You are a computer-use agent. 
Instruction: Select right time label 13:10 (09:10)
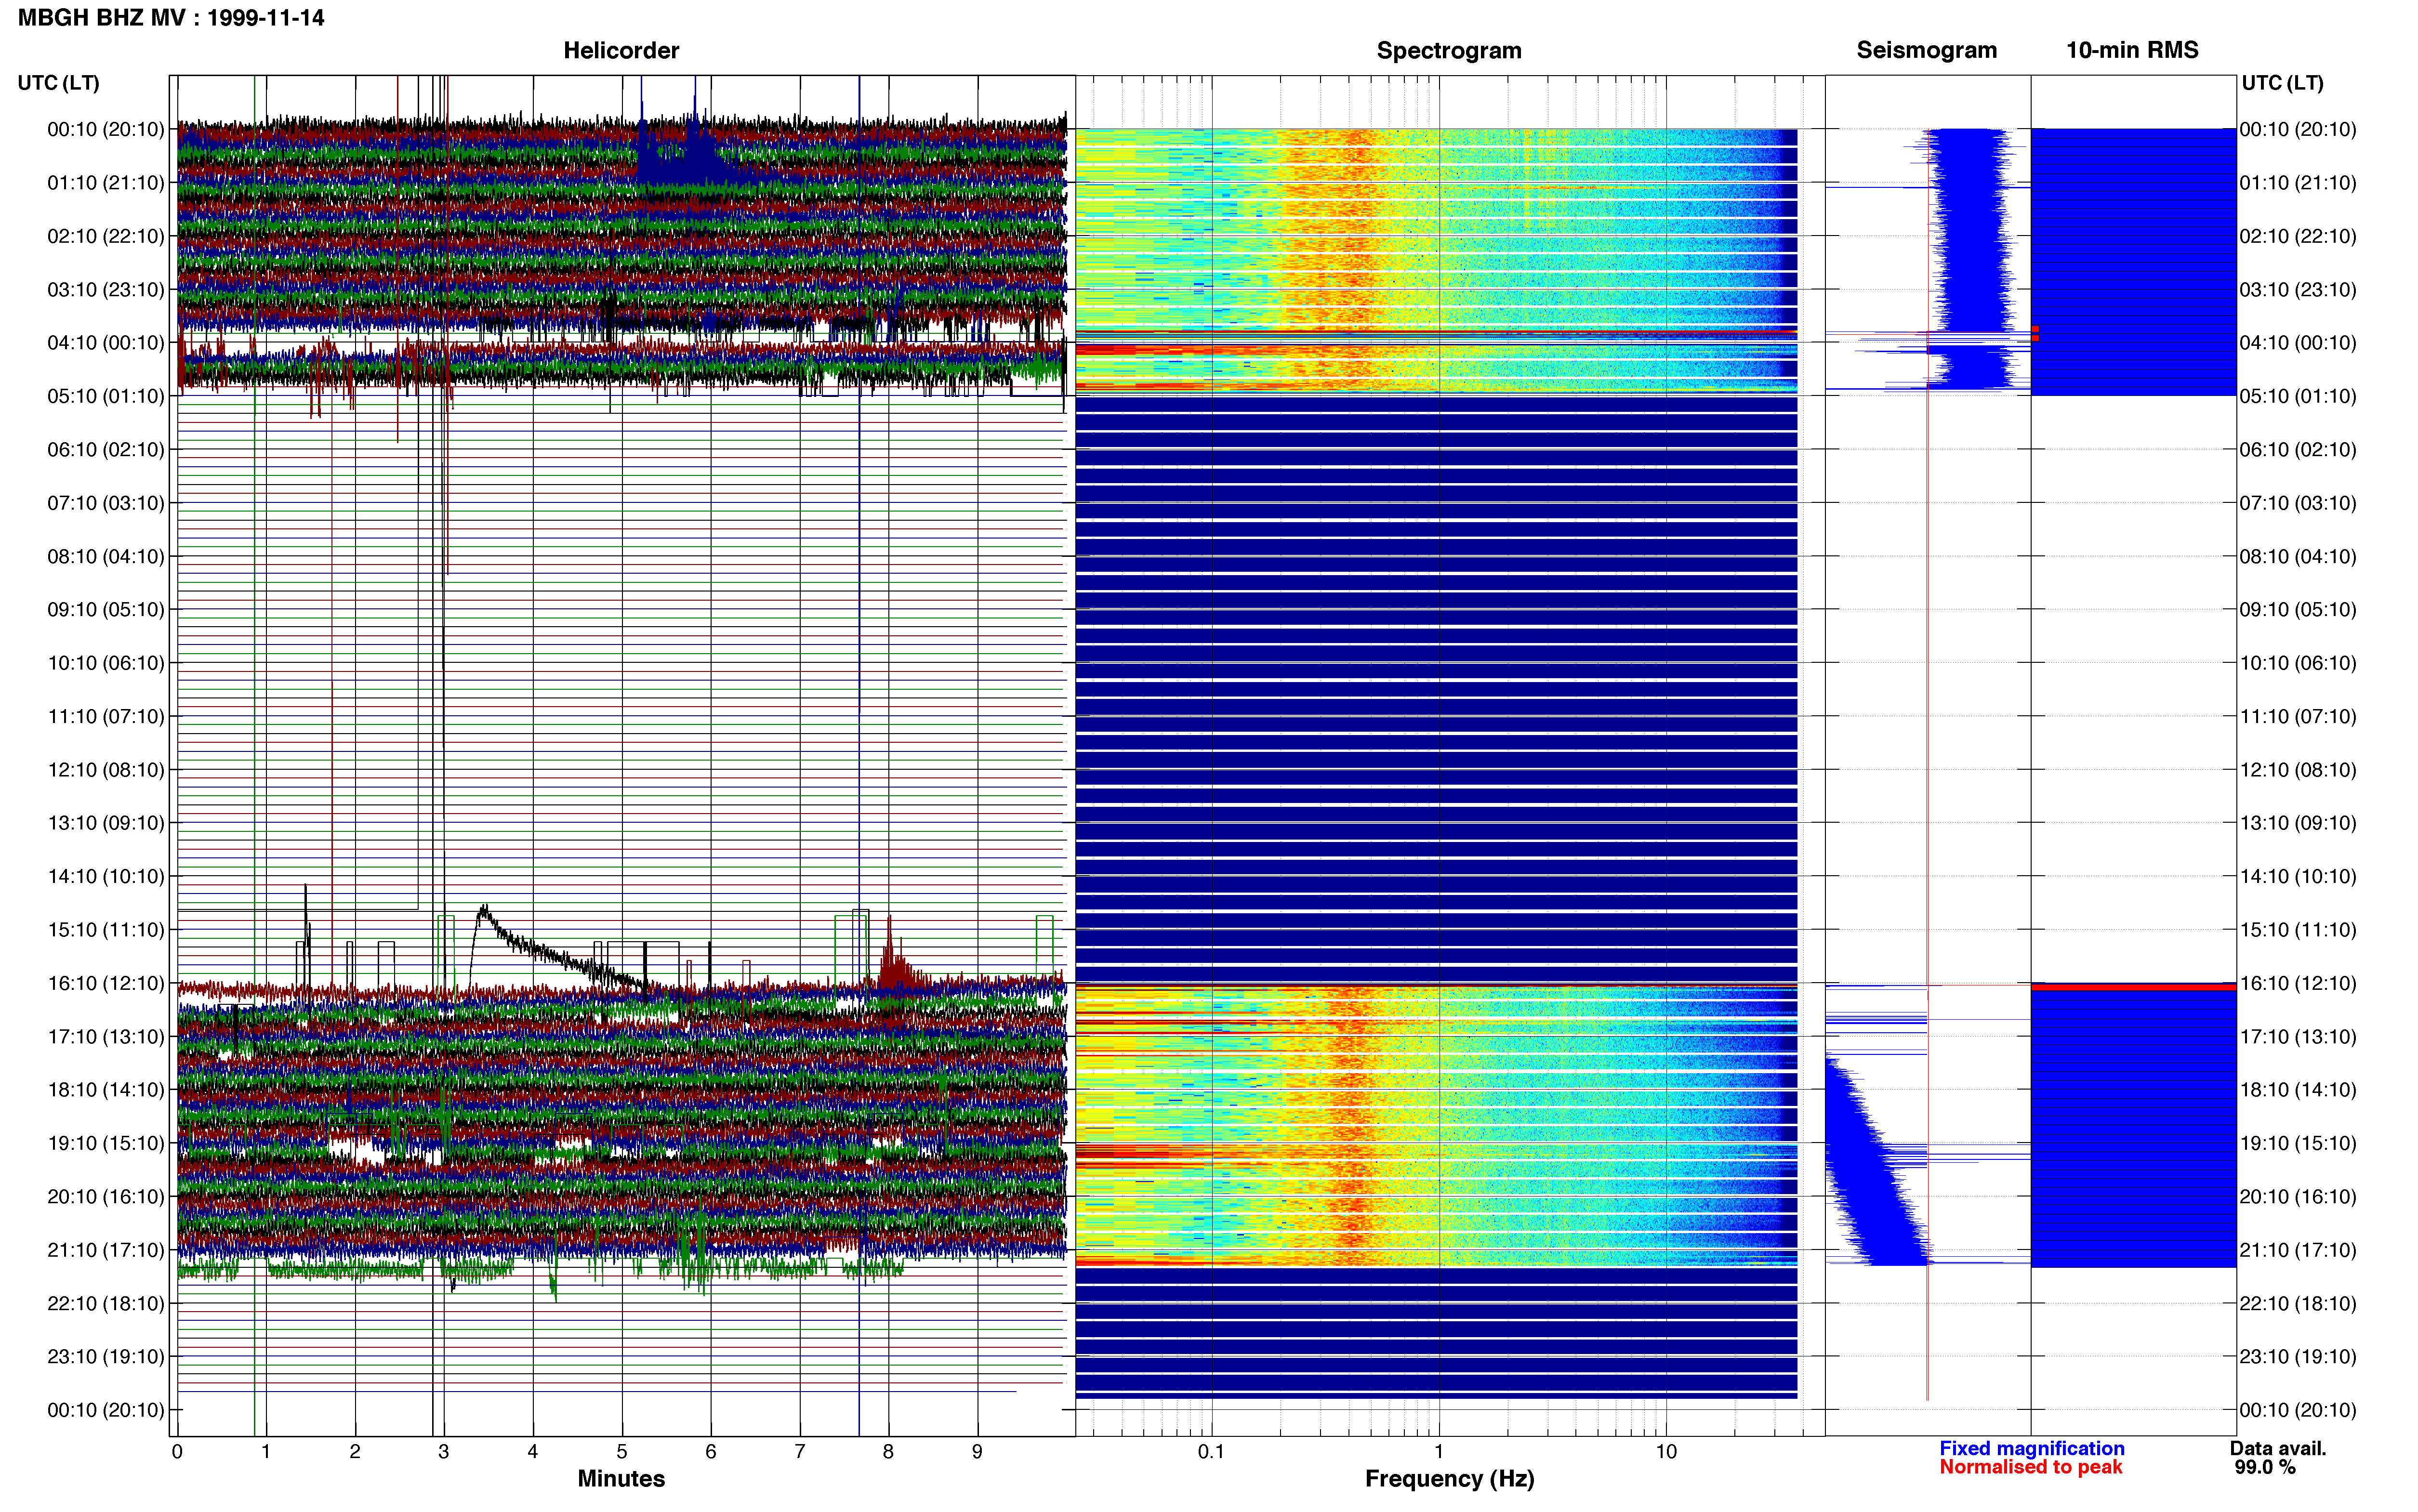(x=2298, y=823)
